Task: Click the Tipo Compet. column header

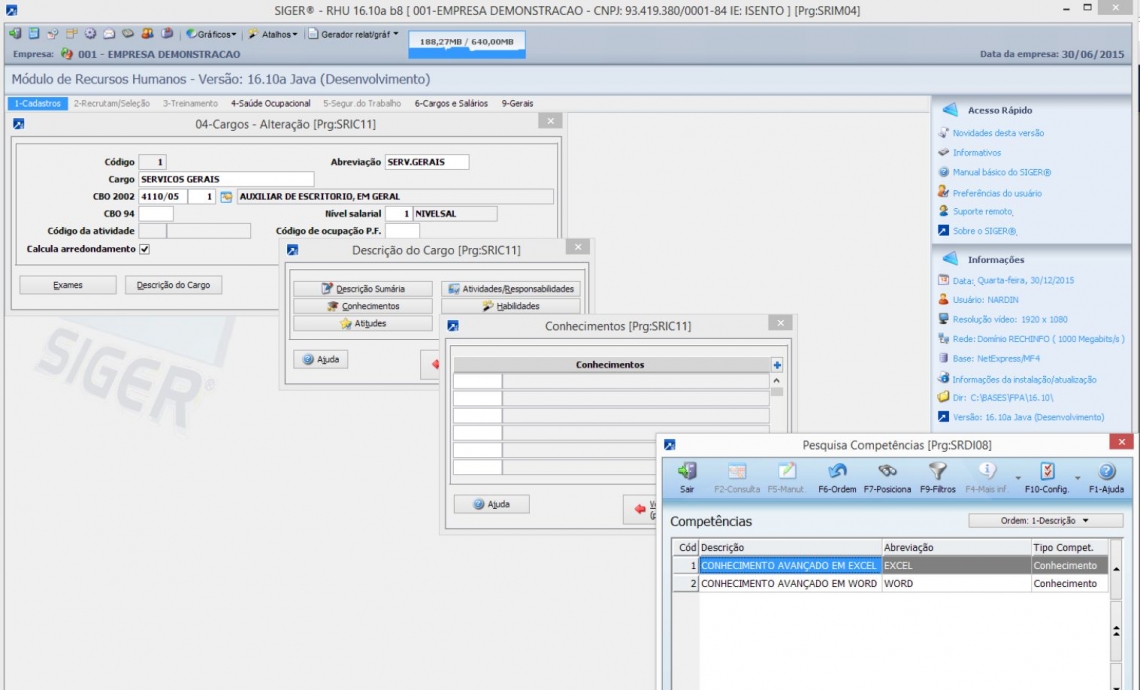Action: pyautogui.click(x=1069, y=547)
